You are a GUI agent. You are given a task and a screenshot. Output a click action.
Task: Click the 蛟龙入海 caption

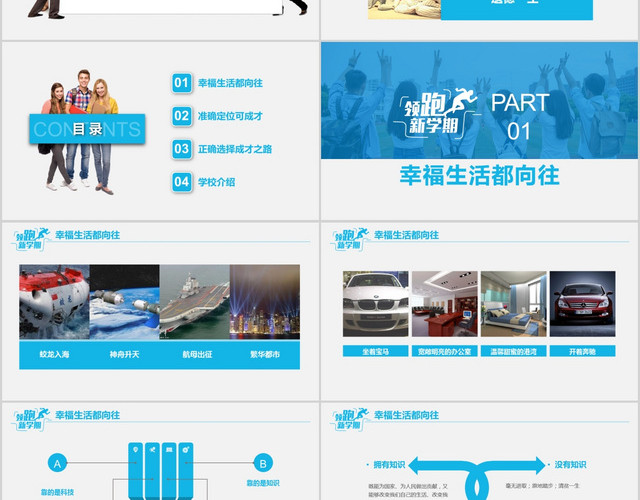pyautogui.click(x=54, y=354)
